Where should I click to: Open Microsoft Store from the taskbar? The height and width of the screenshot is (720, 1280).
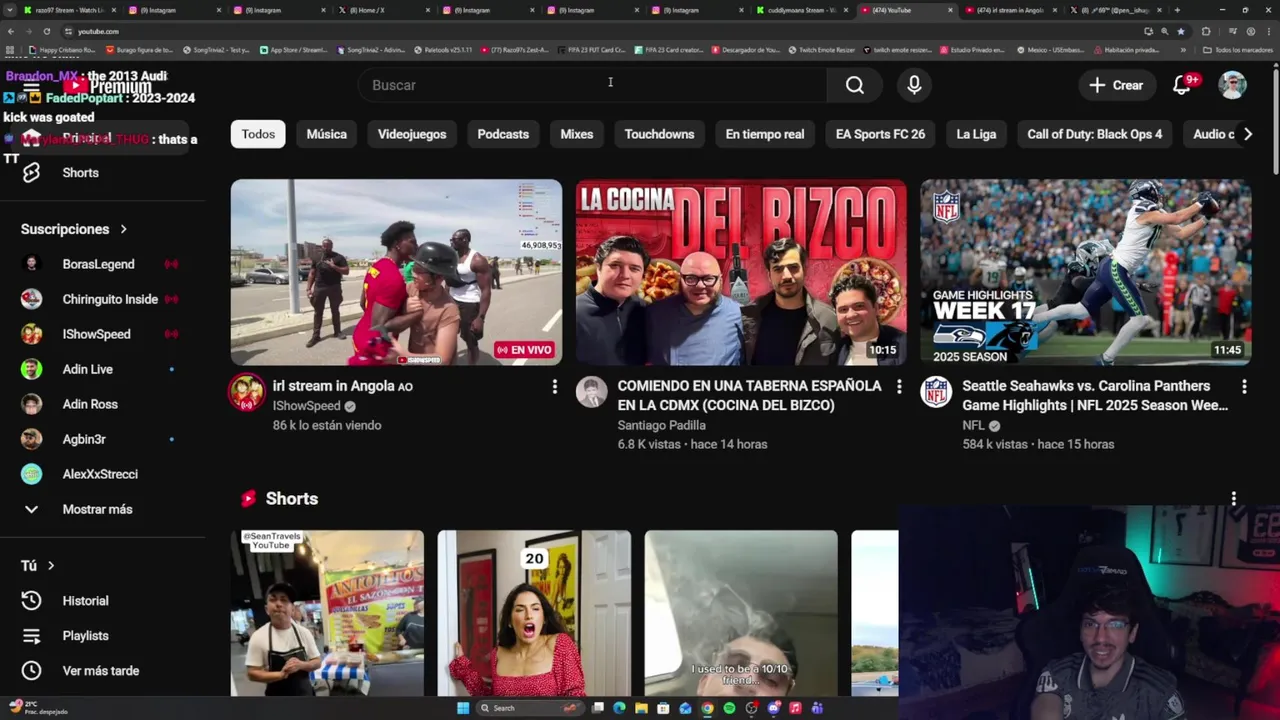click(x=663, y=708)
